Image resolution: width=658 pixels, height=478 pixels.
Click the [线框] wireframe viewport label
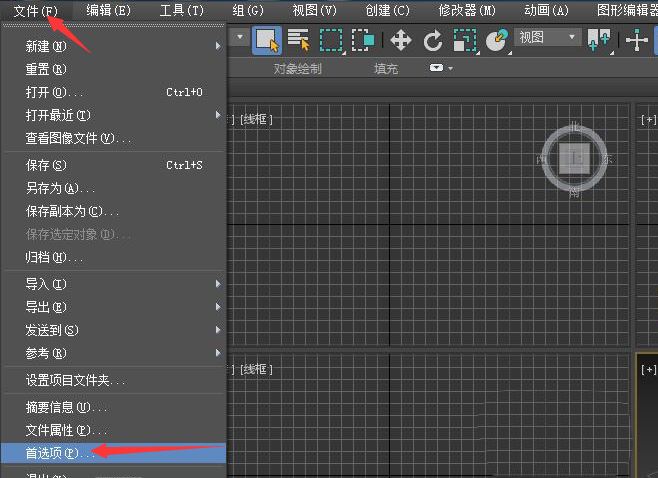click(256, 119)
